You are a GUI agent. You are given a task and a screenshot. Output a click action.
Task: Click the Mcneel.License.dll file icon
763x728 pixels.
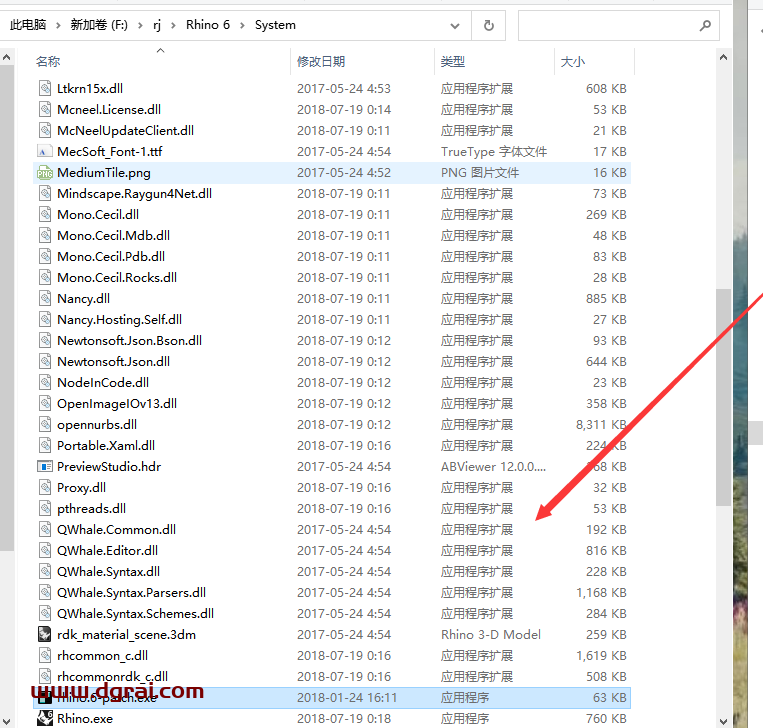[x=45, y=109]
